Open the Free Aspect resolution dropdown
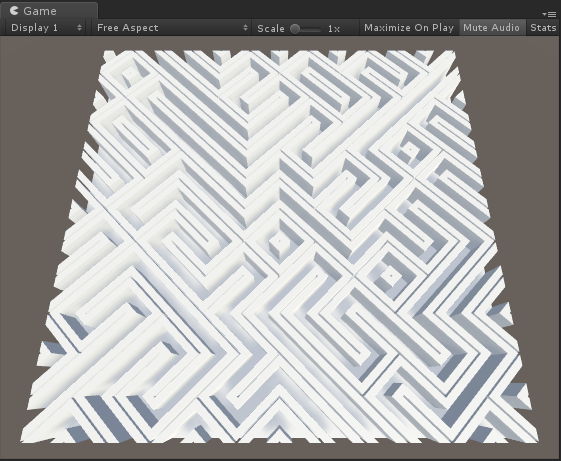561x461 pixels. point(171,28)
